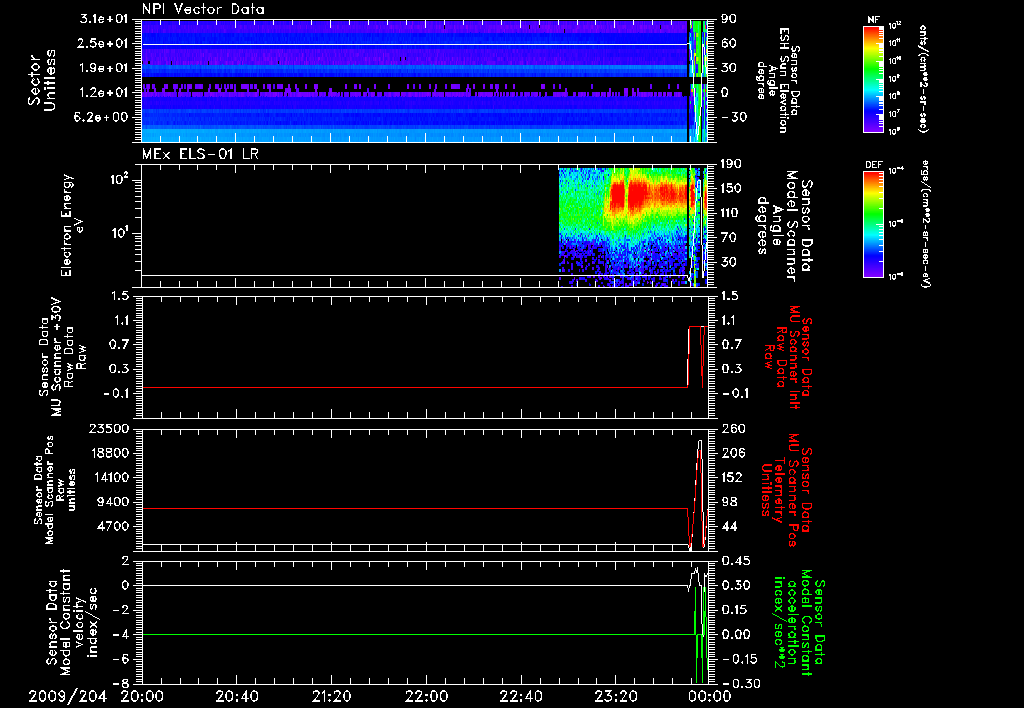Viewport: 1024px width, 708px height.
Task: Click the MU Scanner +30V Raw Data axis title
Action: [x=62, y=357]
